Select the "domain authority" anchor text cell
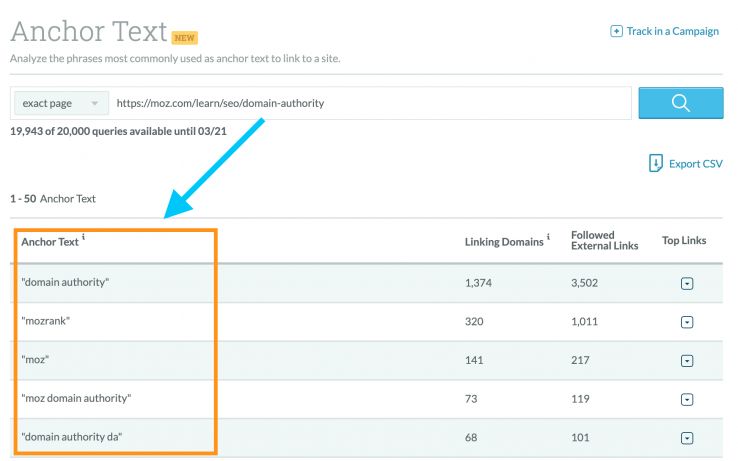The image size is (738, 461). click(x=65, y=283)
